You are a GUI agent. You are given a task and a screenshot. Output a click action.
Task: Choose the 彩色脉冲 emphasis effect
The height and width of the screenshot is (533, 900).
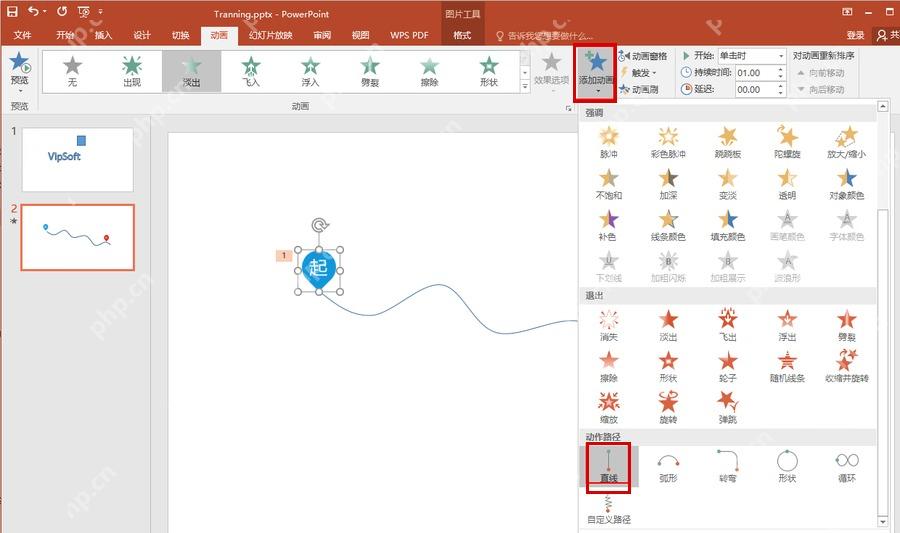click(668, 142)
